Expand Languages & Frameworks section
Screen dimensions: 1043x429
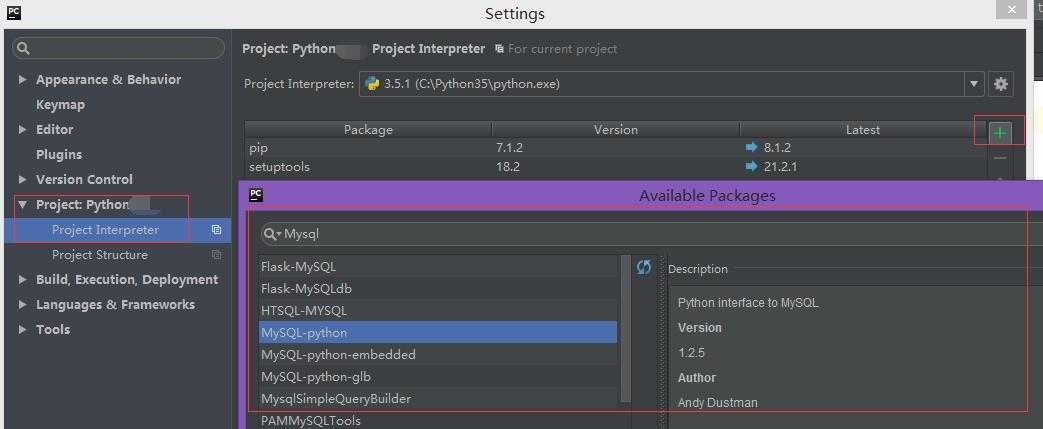[23, 305]
